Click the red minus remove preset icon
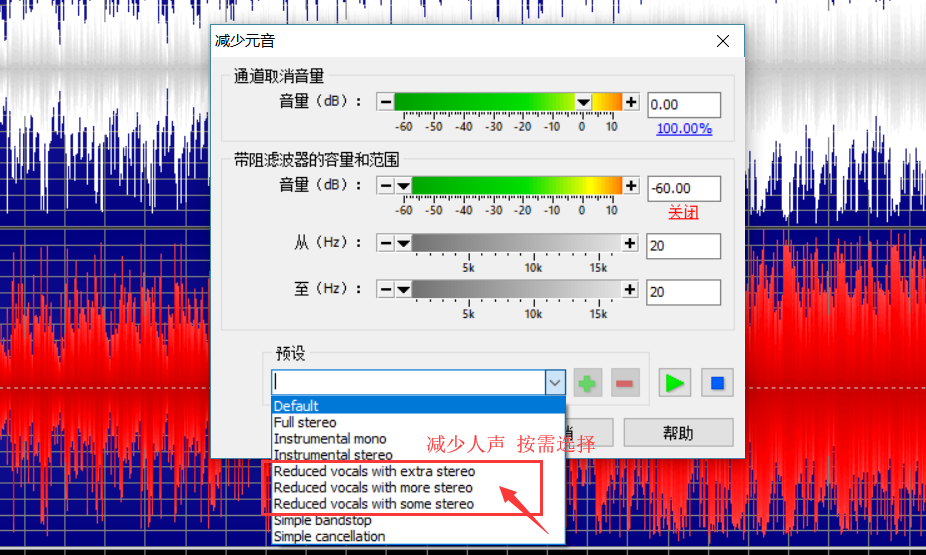 click(x=625, y=383)
